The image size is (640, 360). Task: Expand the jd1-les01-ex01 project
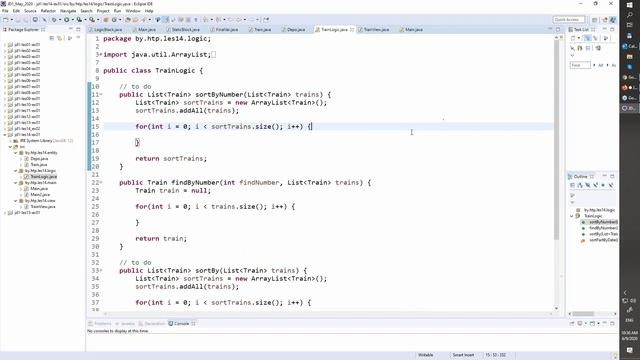pos(5,45)
